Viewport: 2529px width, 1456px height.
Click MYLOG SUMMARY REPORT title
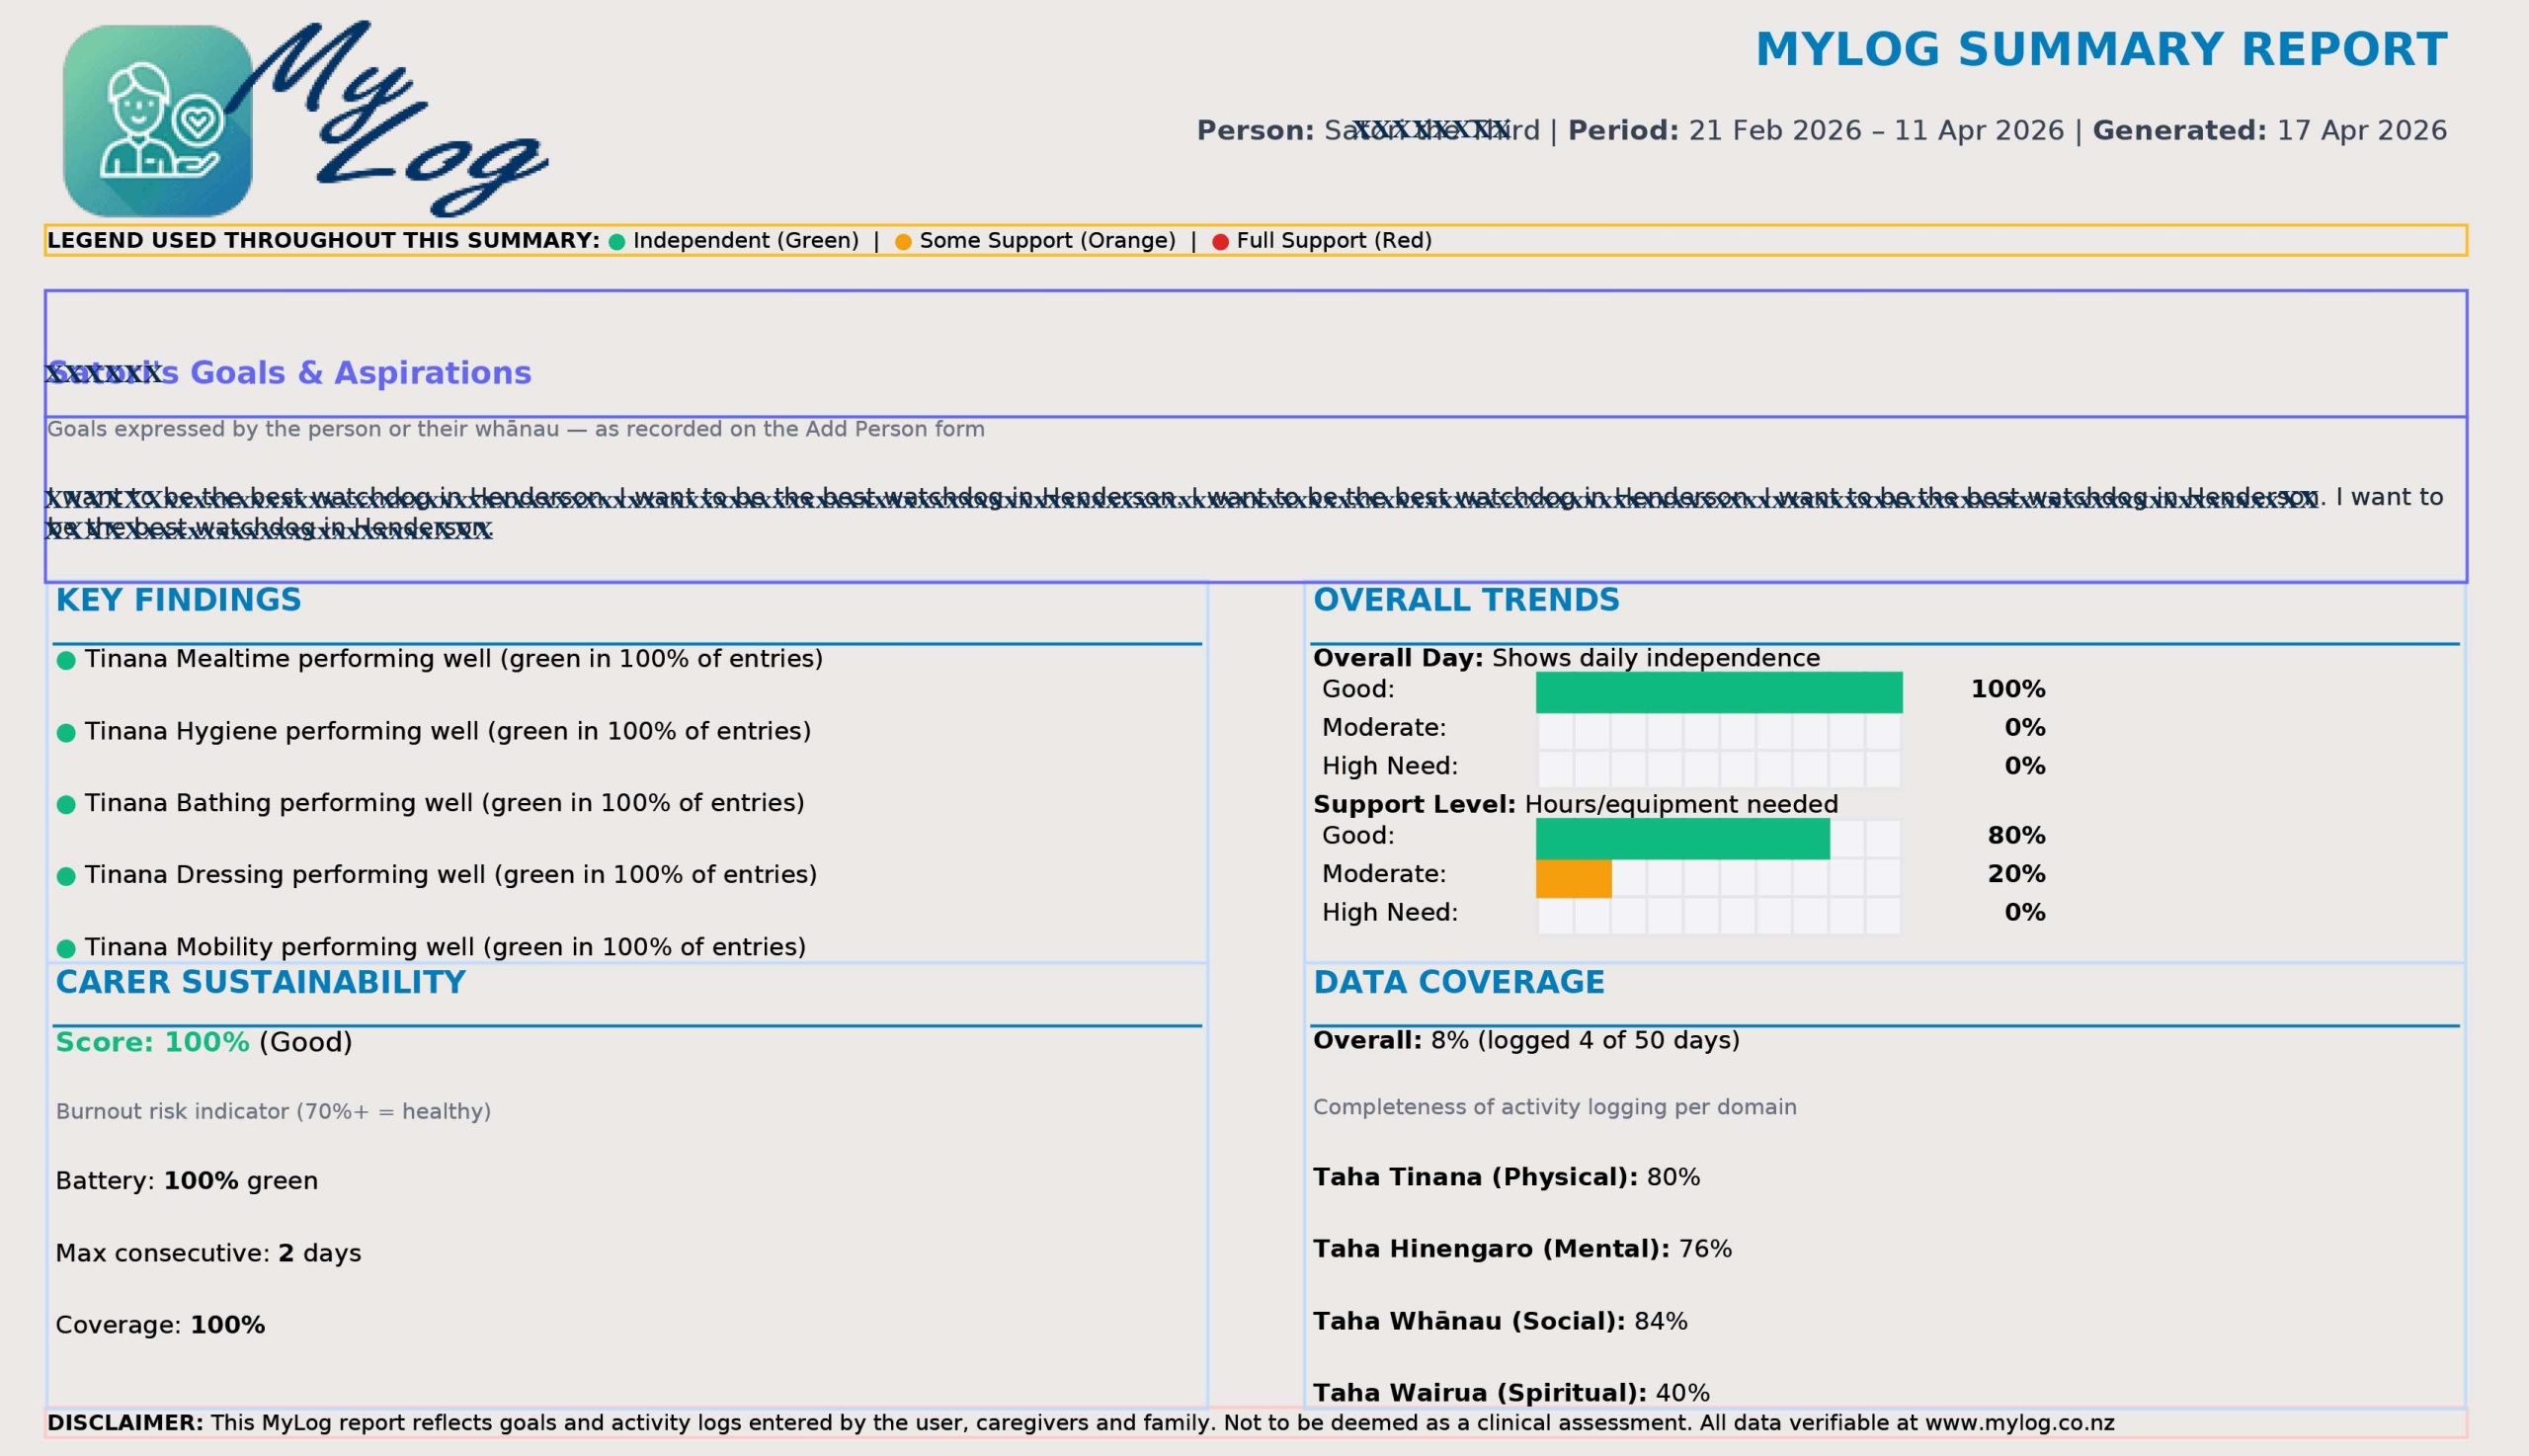(2101, 50)
